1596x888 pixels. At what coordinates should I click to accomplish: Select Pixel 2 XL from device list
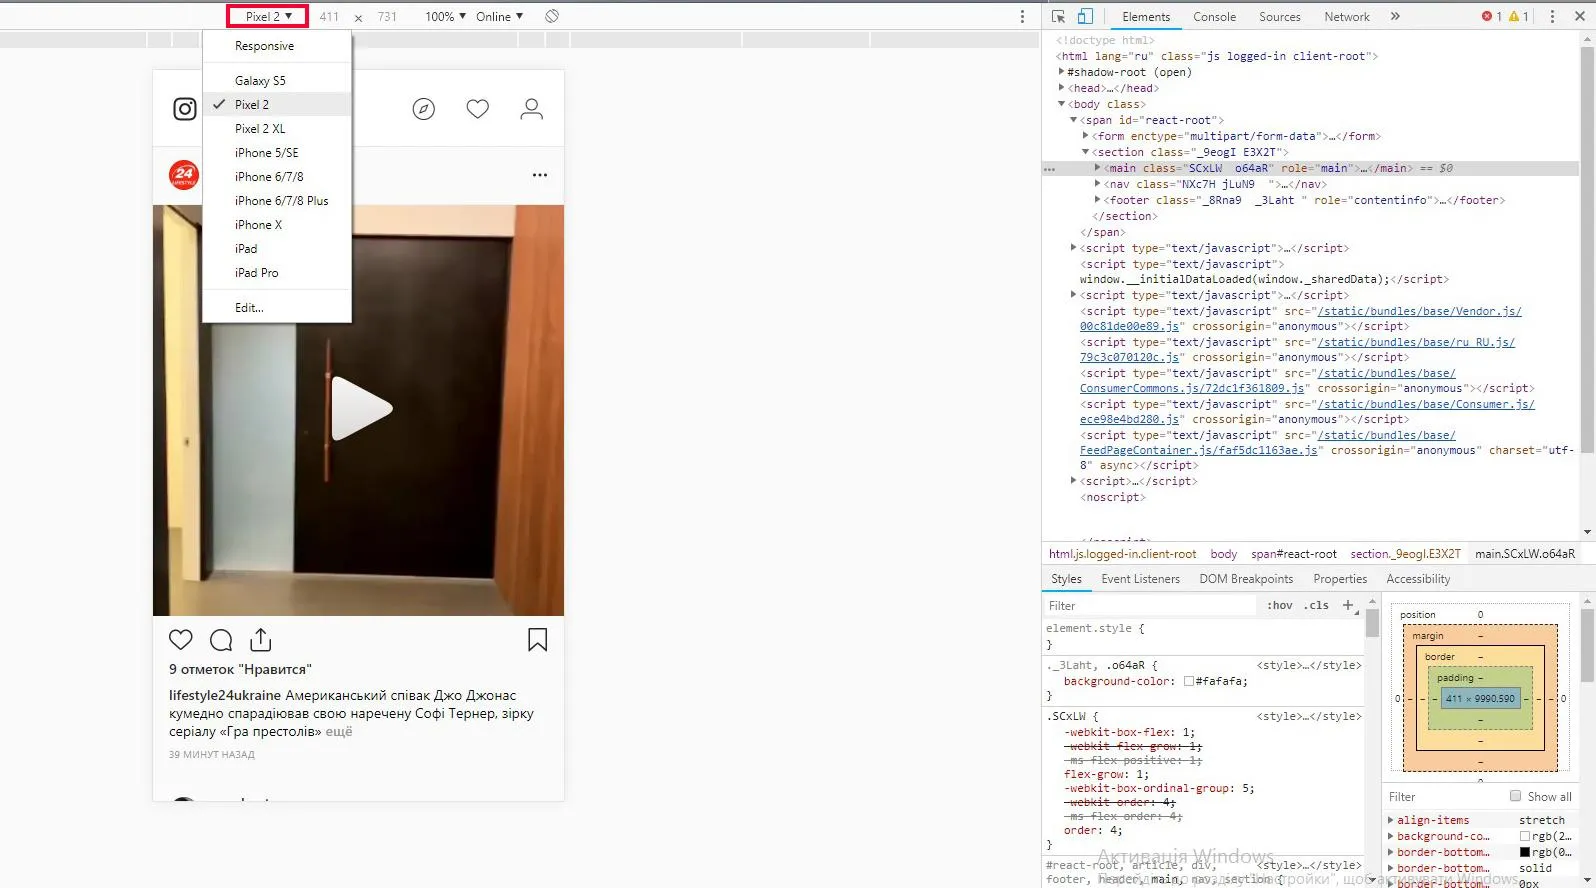point(277,129)
